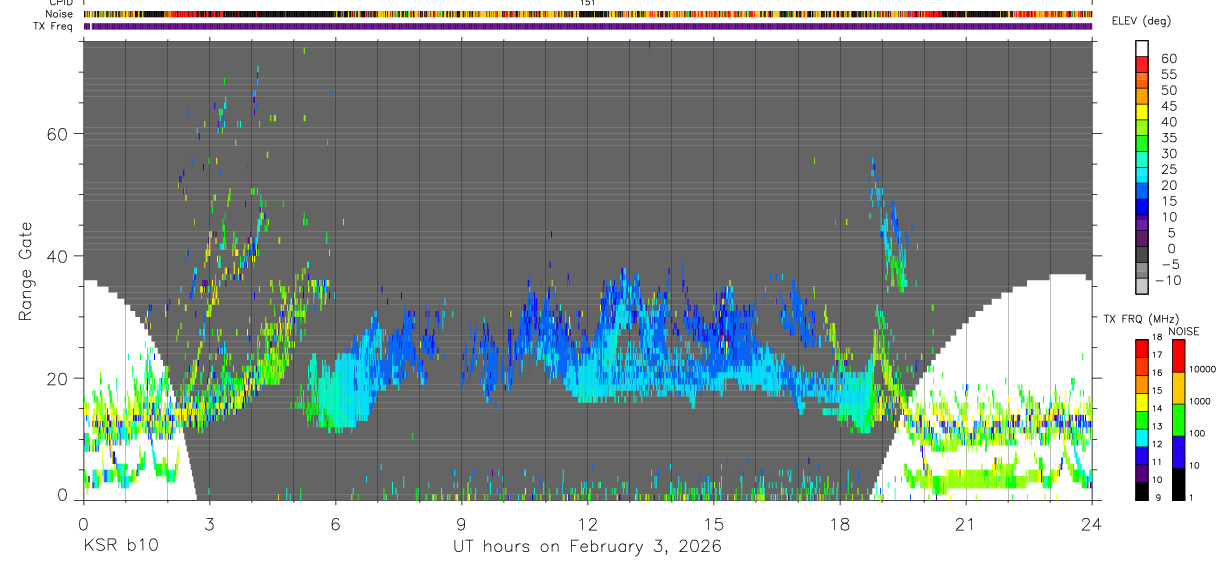Pick the red TX FRQ swatch between 17 and 18
Screen dimensions: 1228x567
pos(1142,348)
